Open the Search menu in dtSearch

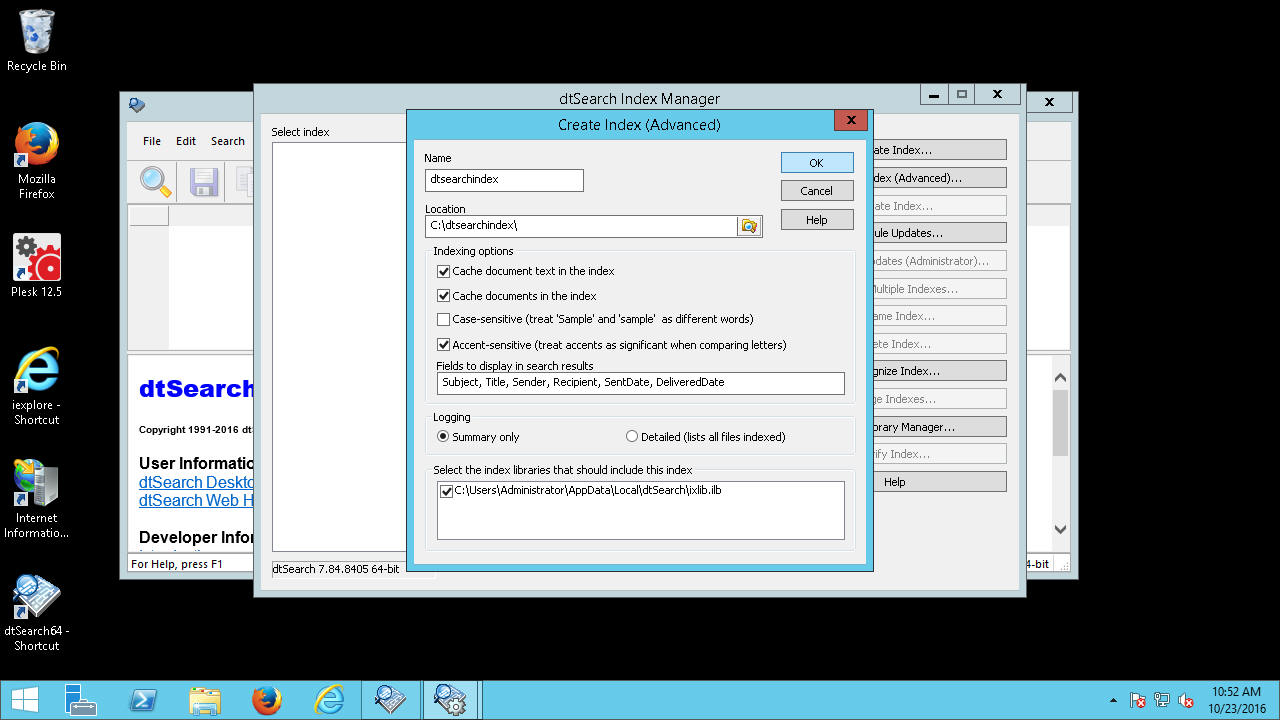[x=227, y=141]
